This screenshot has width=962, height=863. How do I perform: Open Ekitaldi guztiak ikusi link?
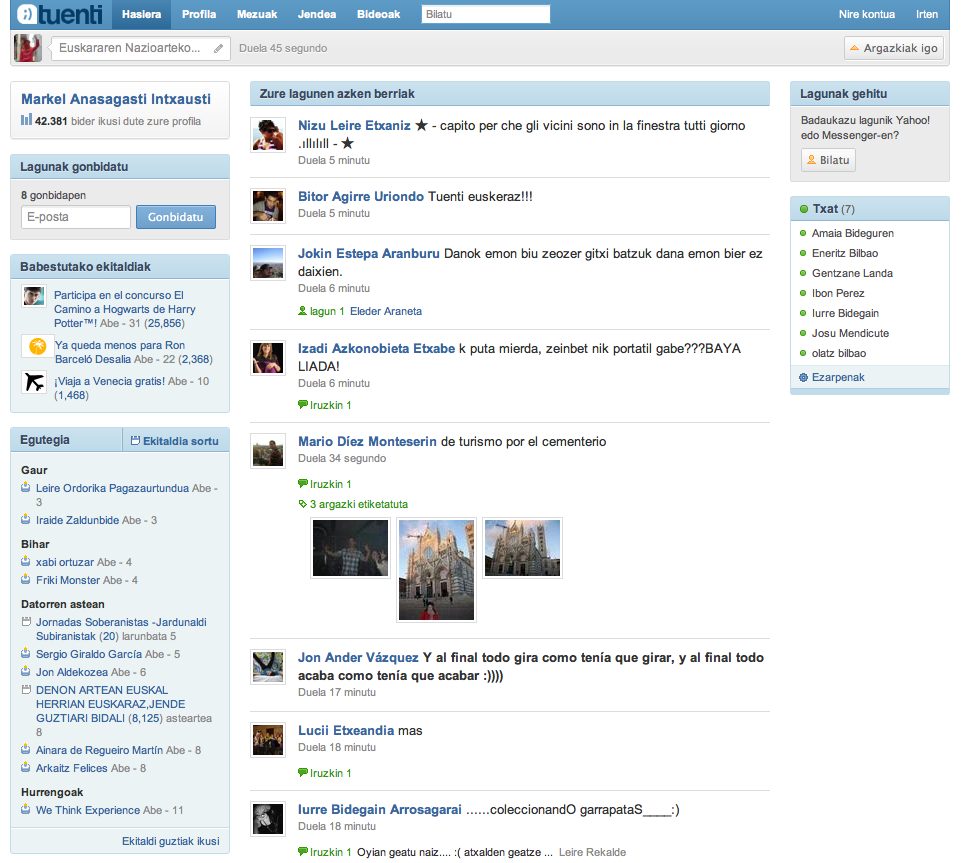[171, 841]
